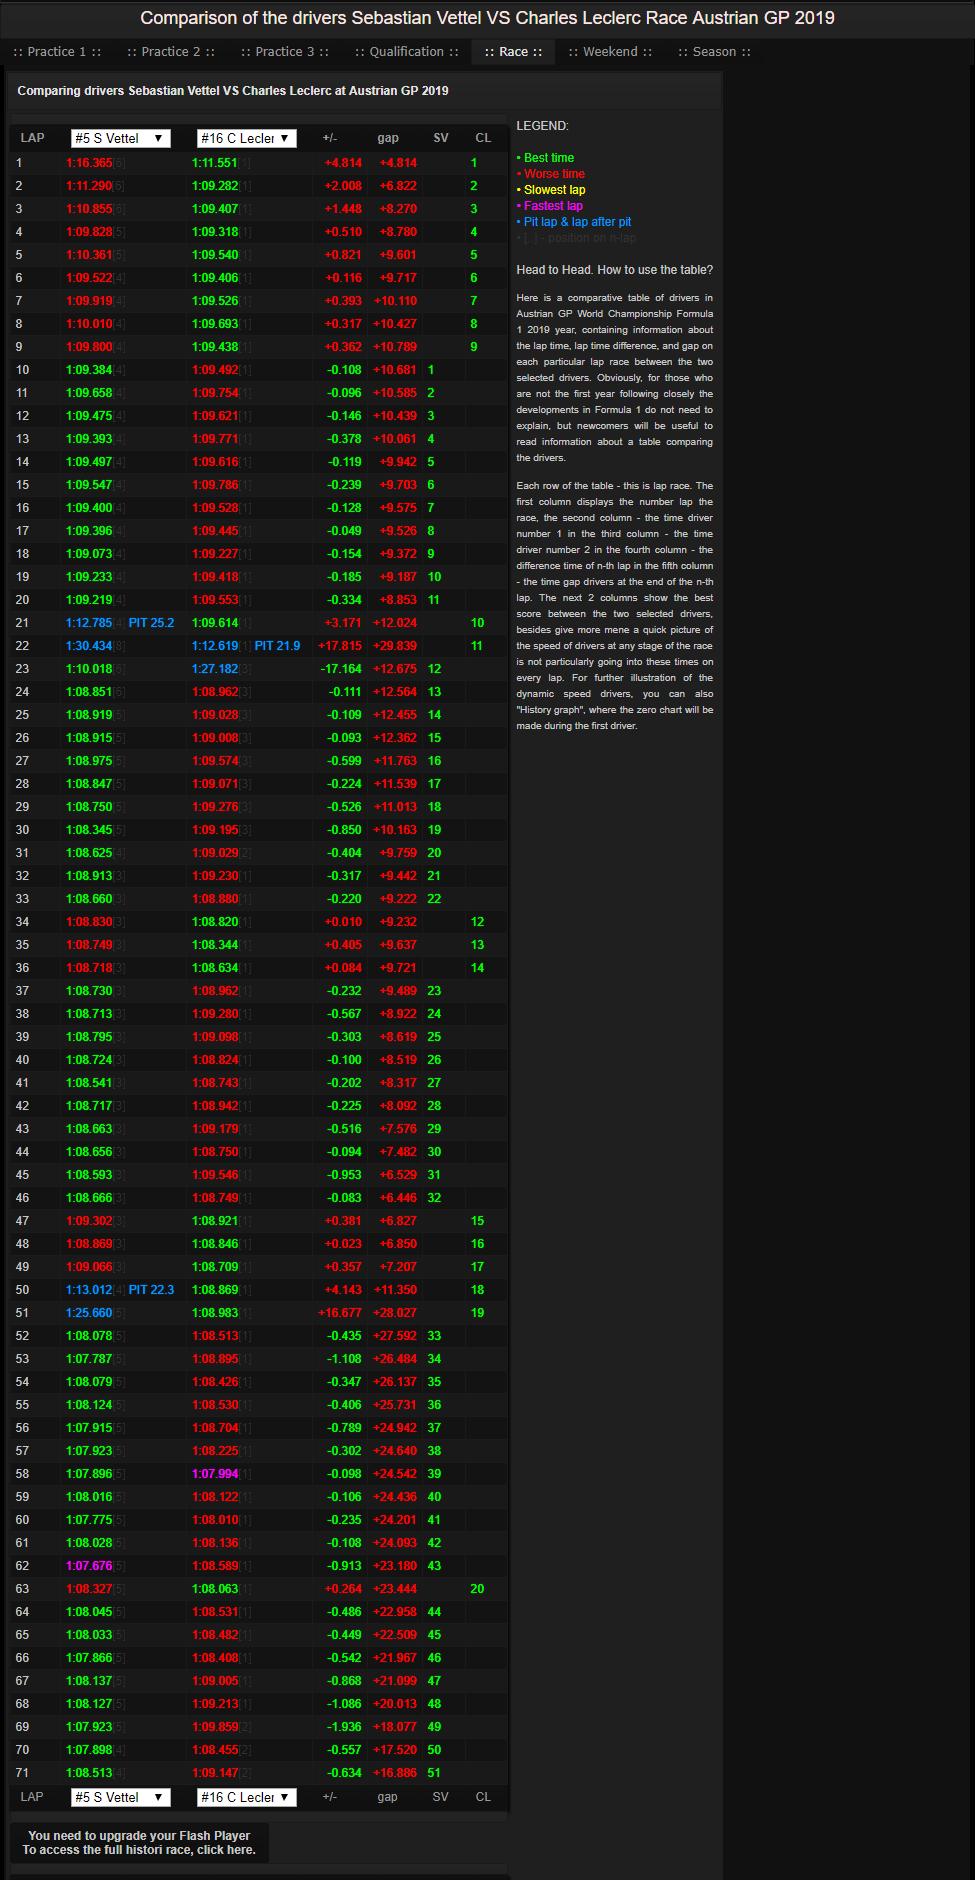Click the +16.886 gap on lap 71
This screenshot has width=975, height=1880.
coord(395,1773)
